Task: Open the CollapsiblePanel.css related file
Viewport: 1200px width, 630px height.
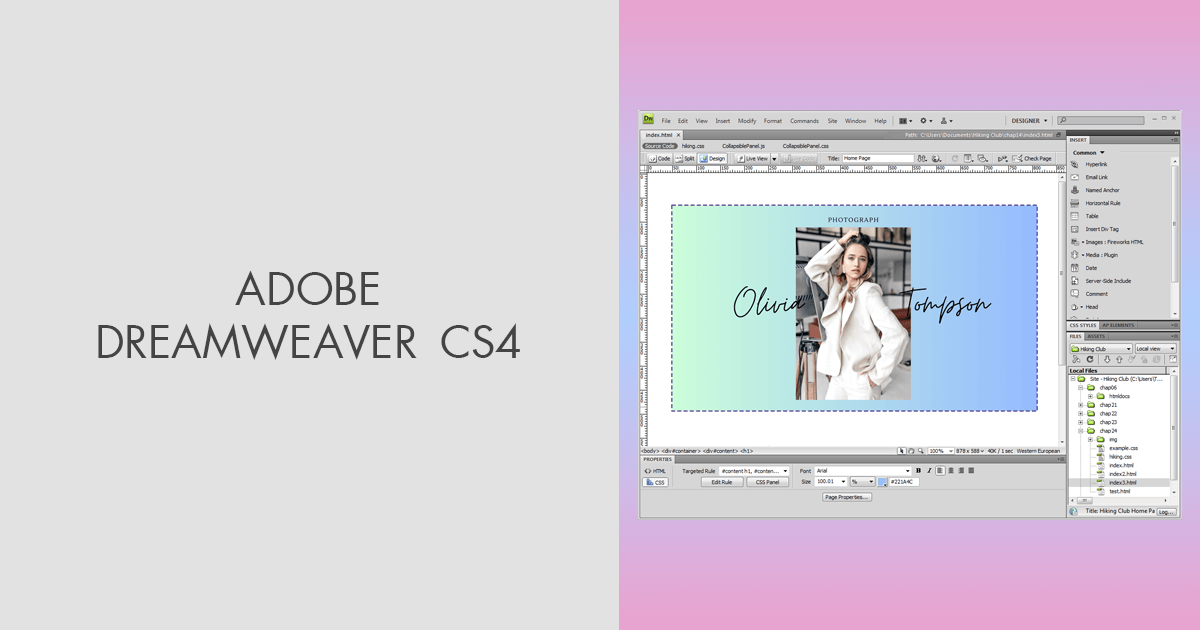Action: point(806,146)
